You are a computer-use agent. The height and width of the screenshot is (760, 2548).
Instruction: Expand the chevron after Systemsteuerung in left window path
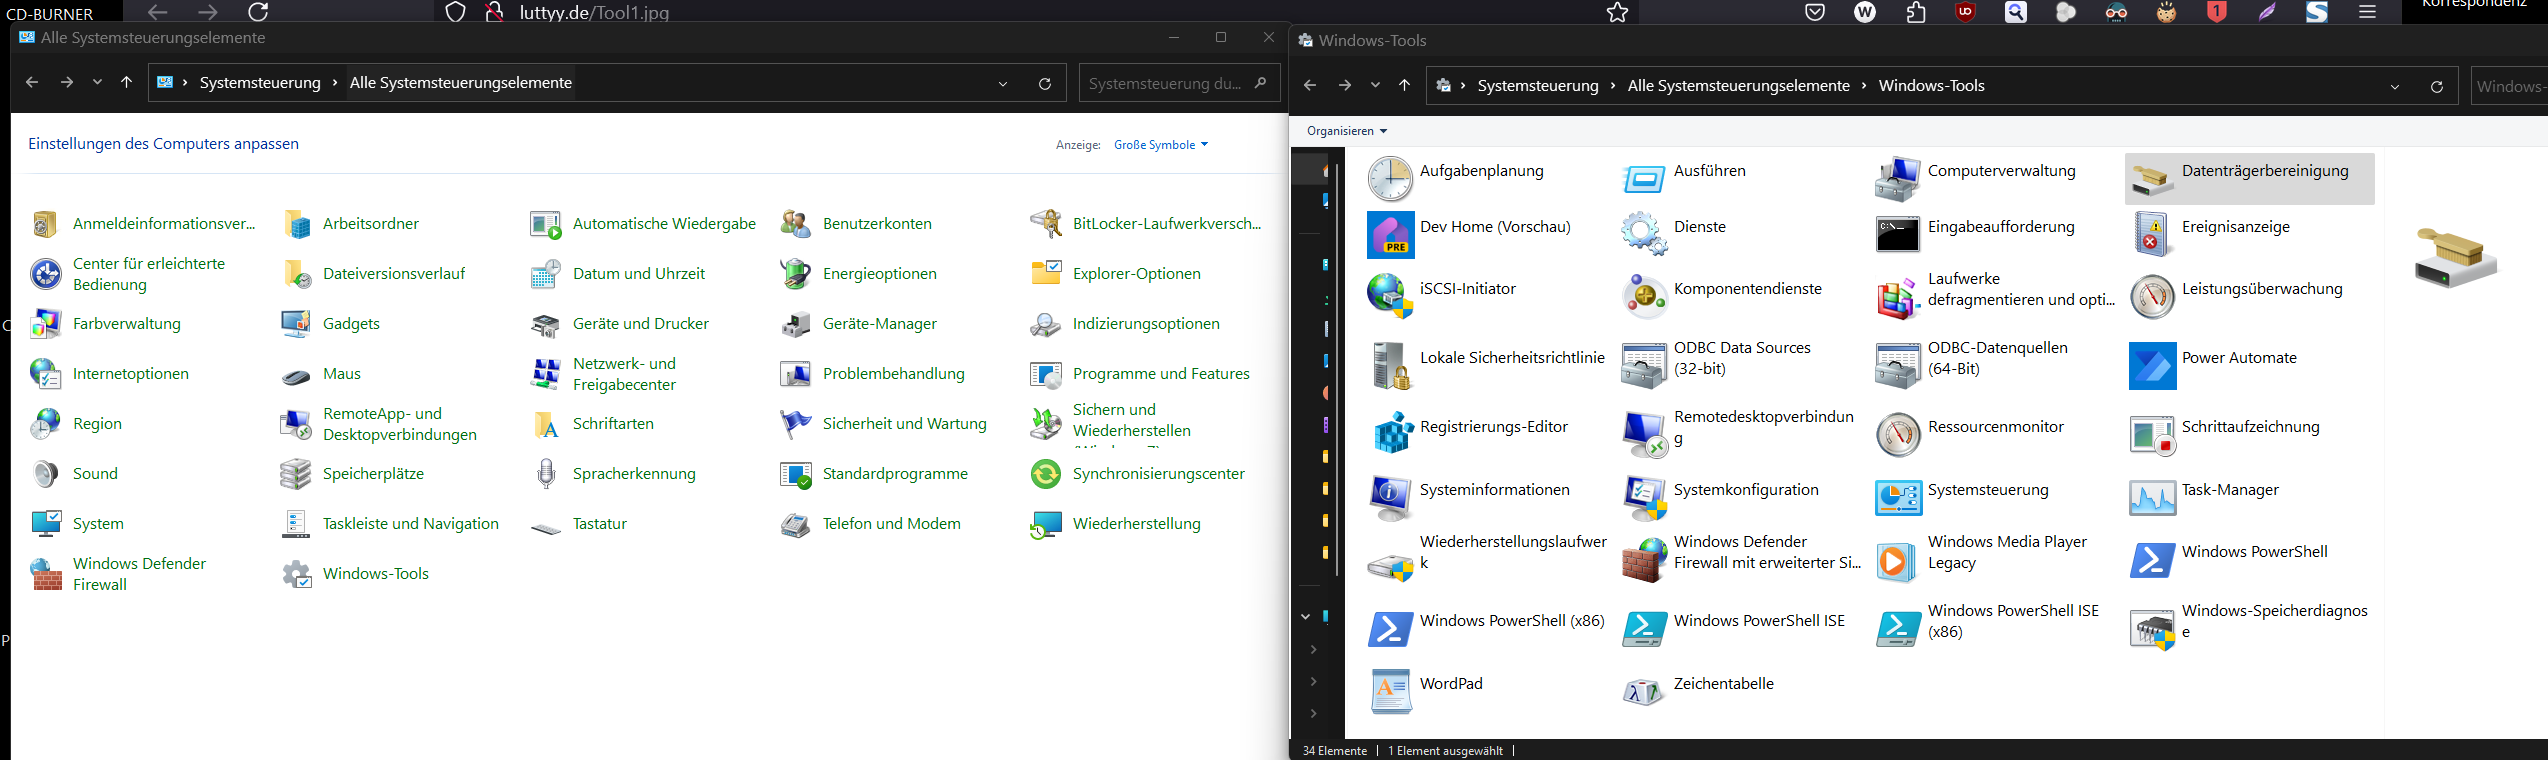point(335,83)
